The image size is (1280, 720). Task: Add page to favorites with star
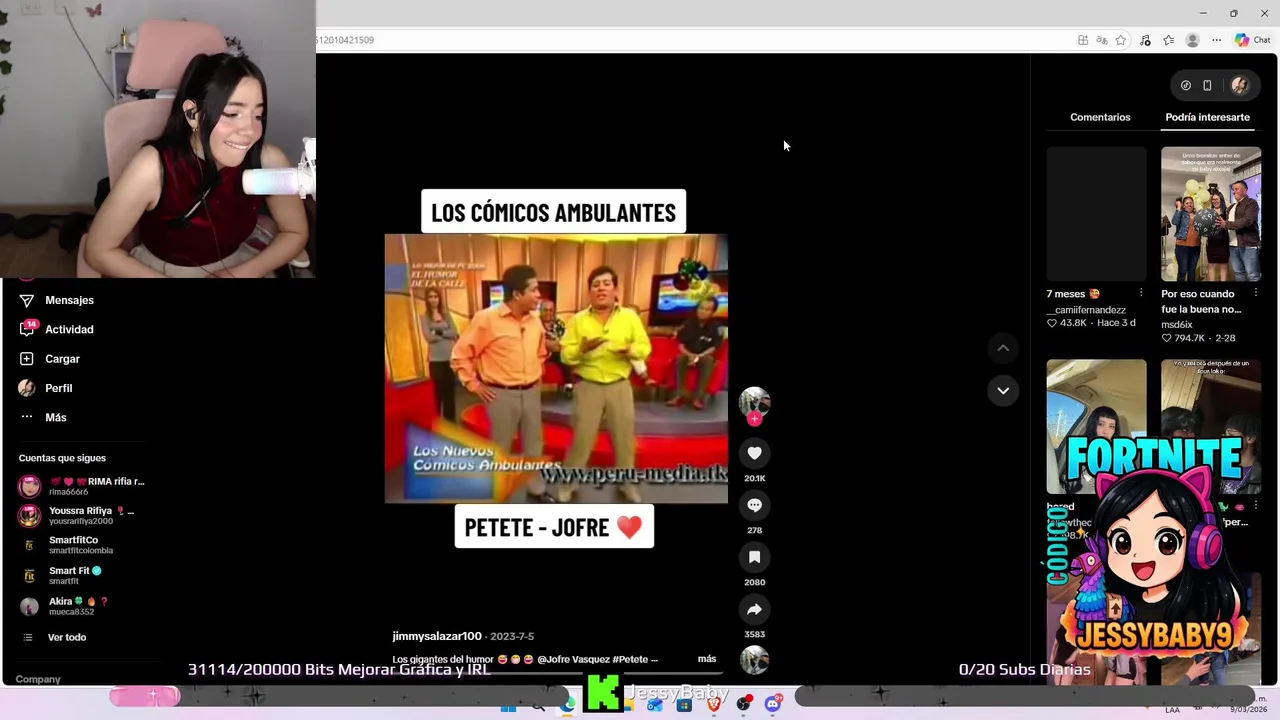pos(1121,40)
